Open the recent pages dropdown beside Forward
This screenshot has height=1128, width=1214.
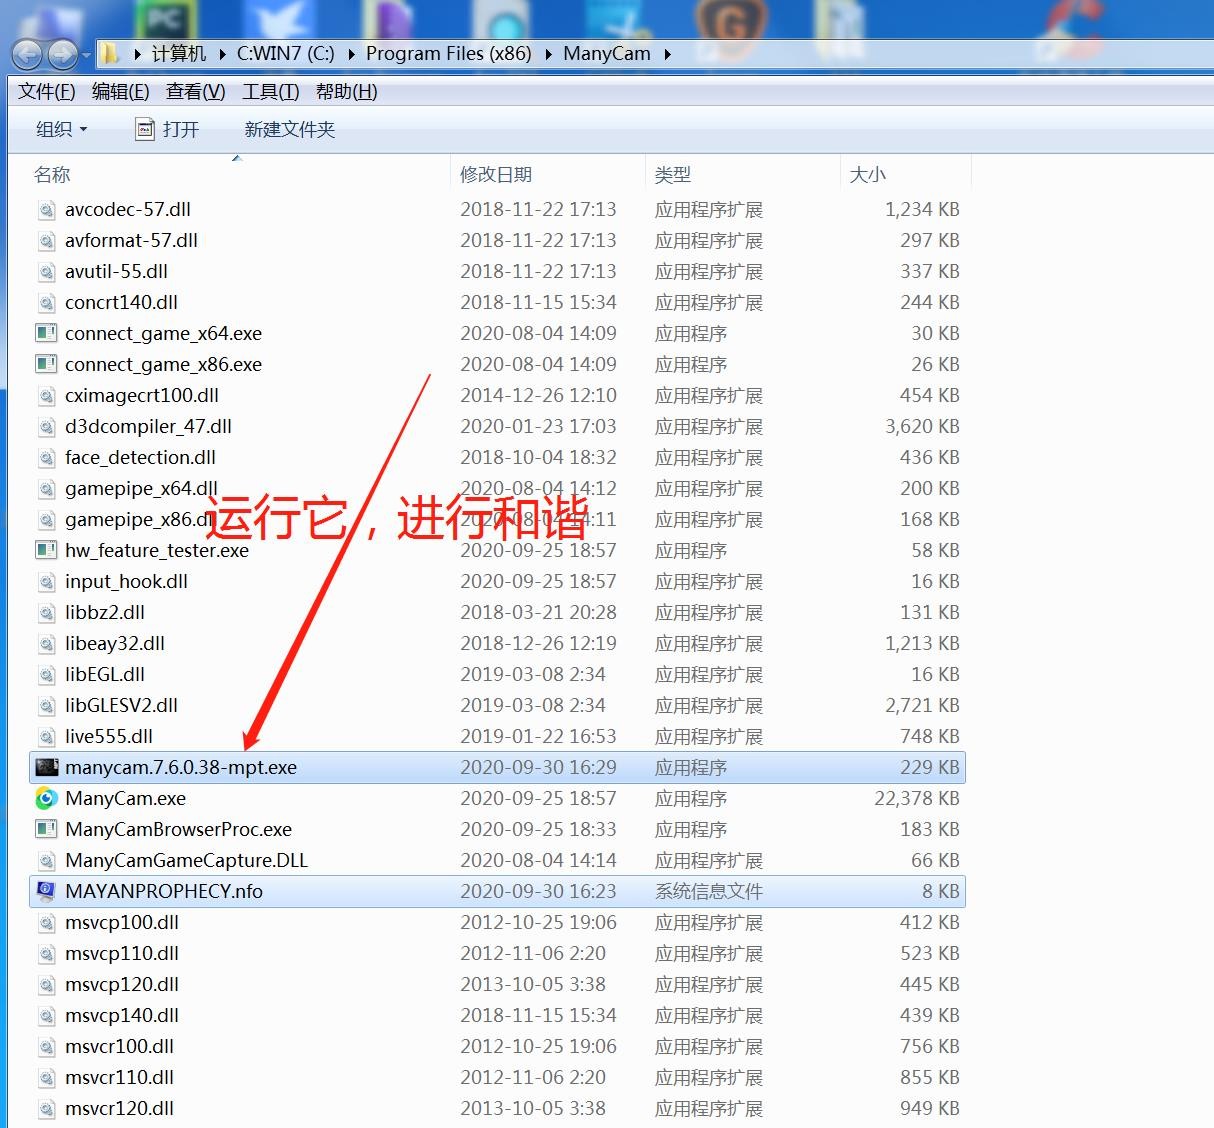86,54
